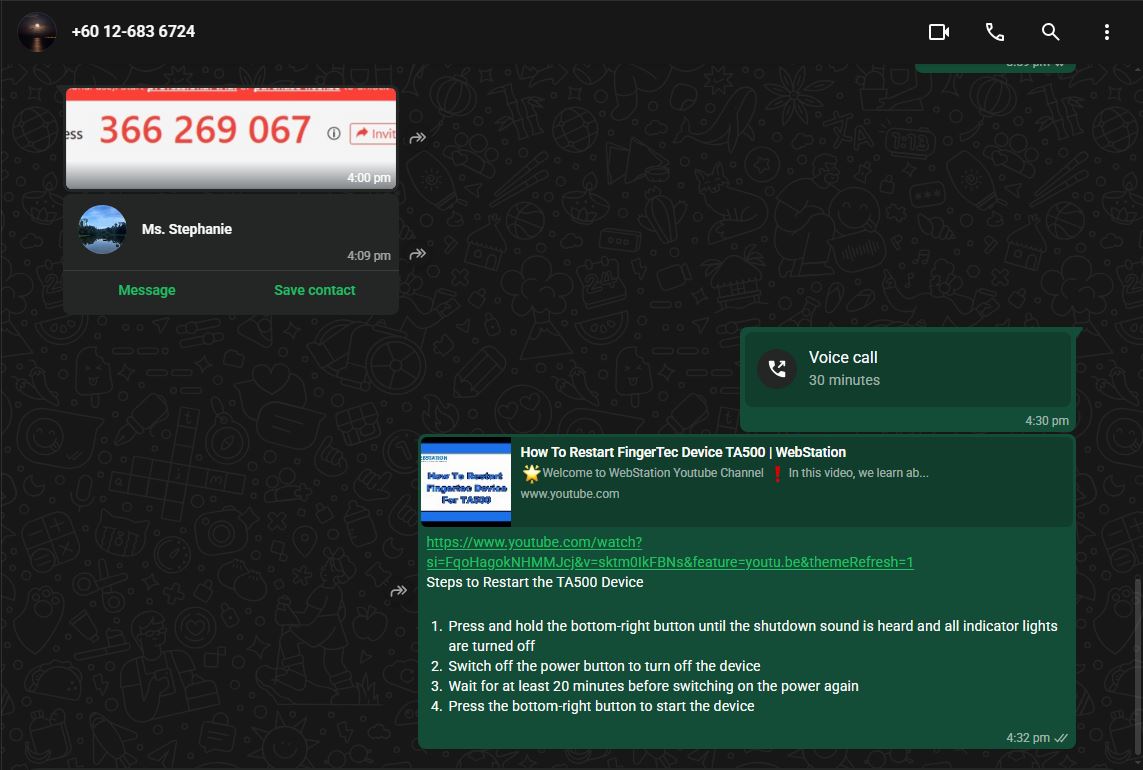Start a voice call via phone icon
The height and width of the screenshot is (770, 1143).
click(995, 32)
